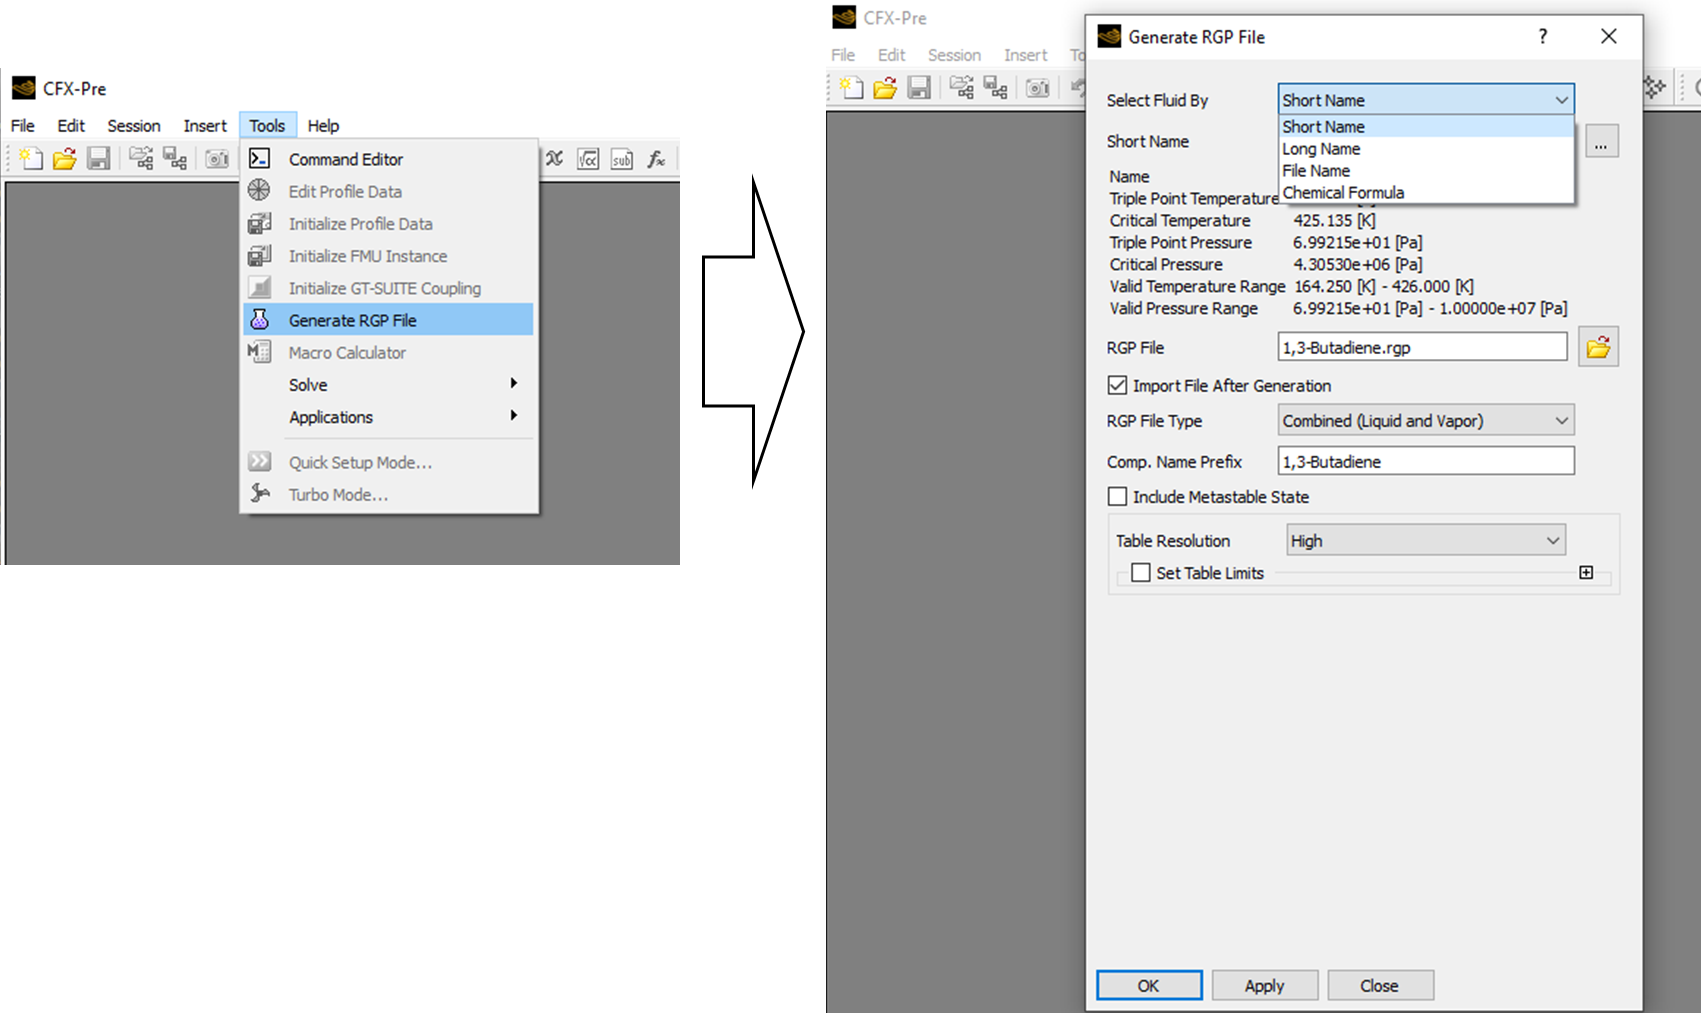Select the Expressions workspace icon
This screenshot has width=1701, height=1013.
[554, 158]
